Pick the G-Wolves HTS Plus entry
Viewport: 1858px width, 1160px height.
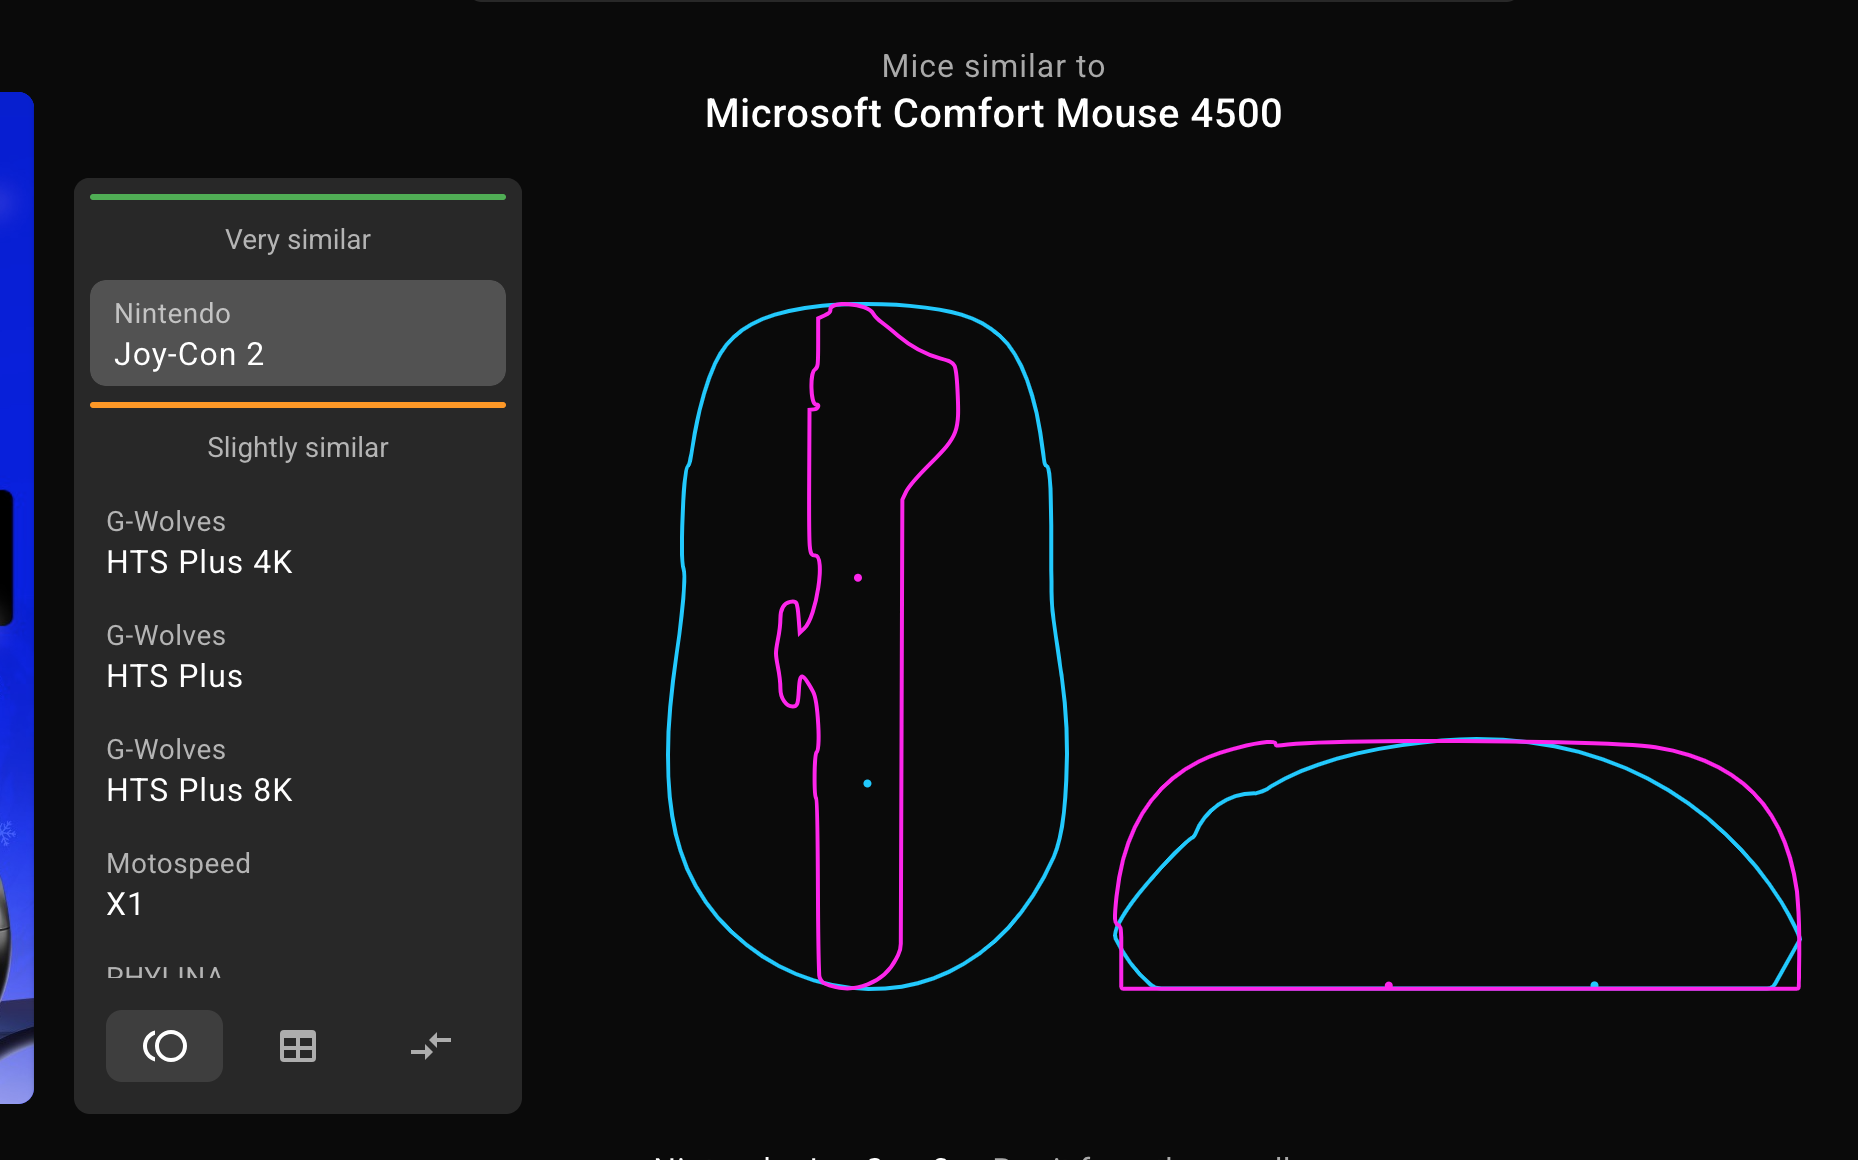tap(298, 656)
